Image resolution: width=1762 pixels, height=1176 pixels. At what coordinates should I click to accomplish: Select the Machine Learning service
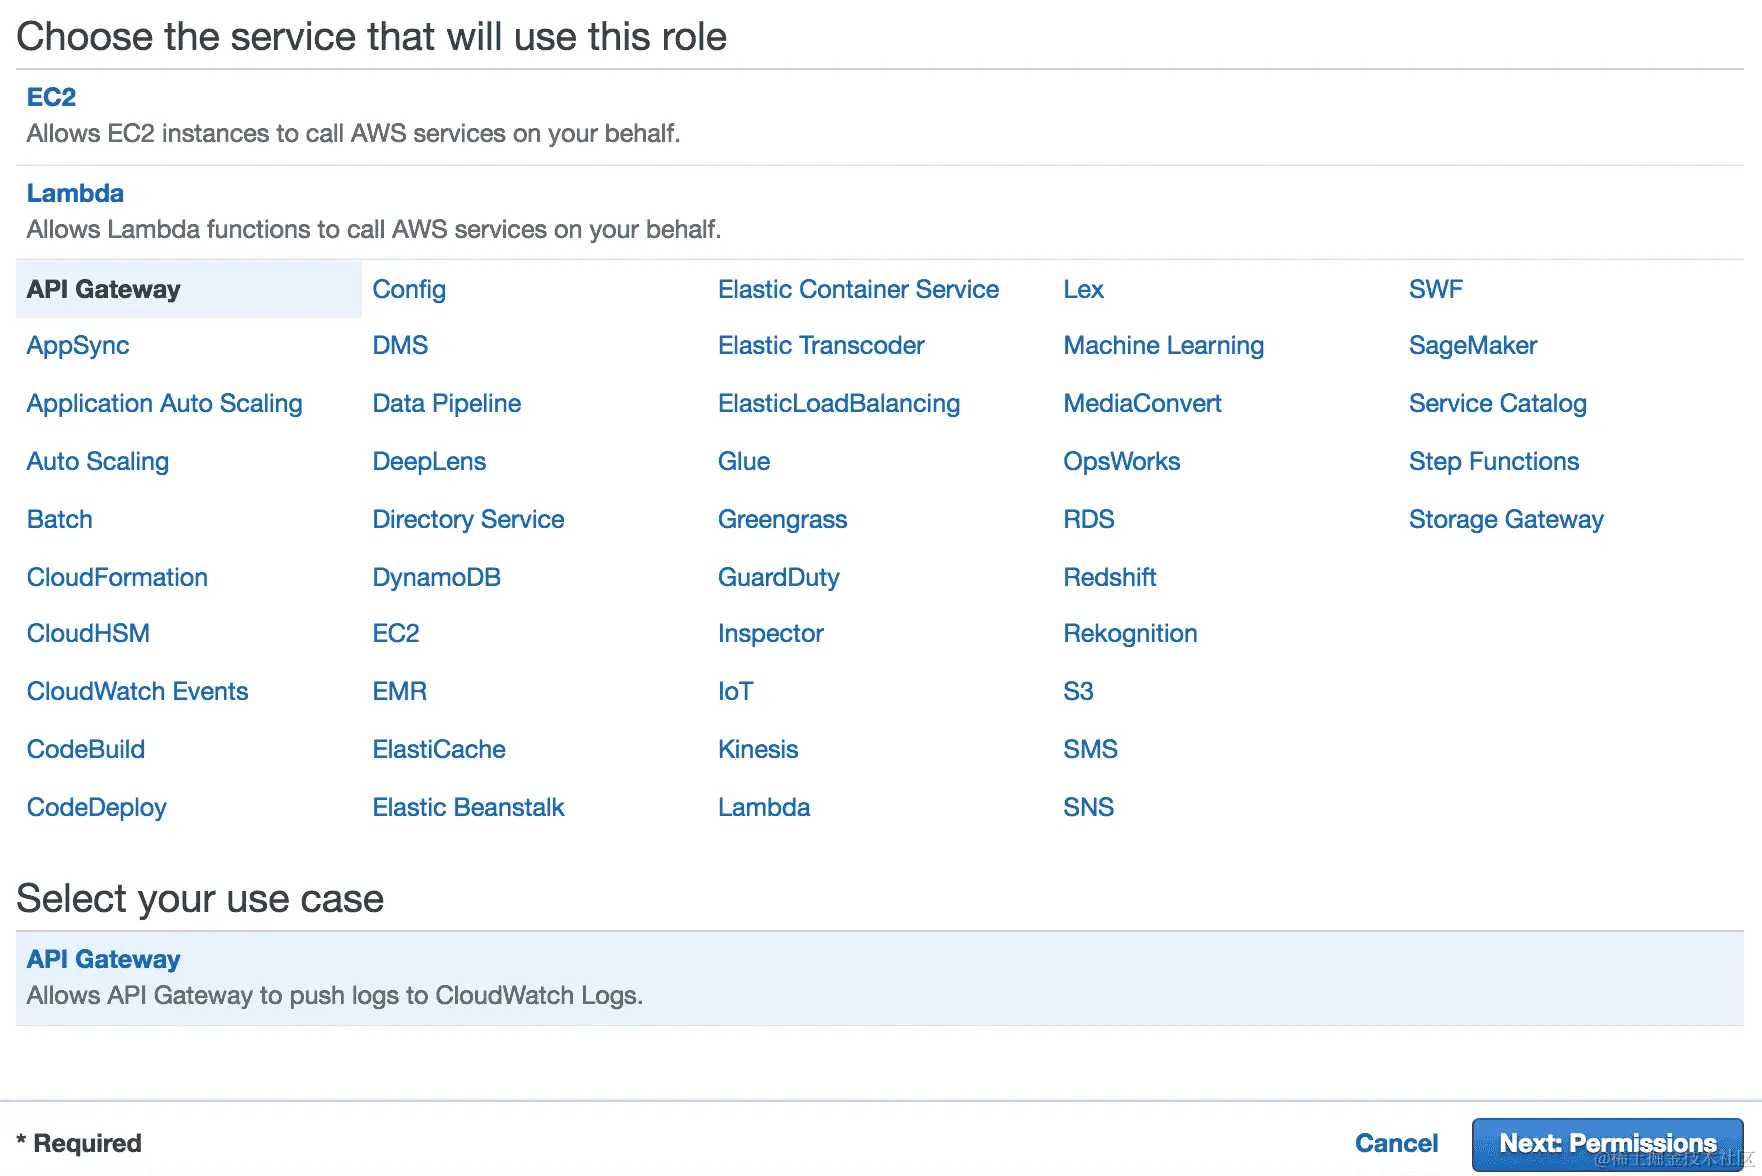(x=1163, y=345)
